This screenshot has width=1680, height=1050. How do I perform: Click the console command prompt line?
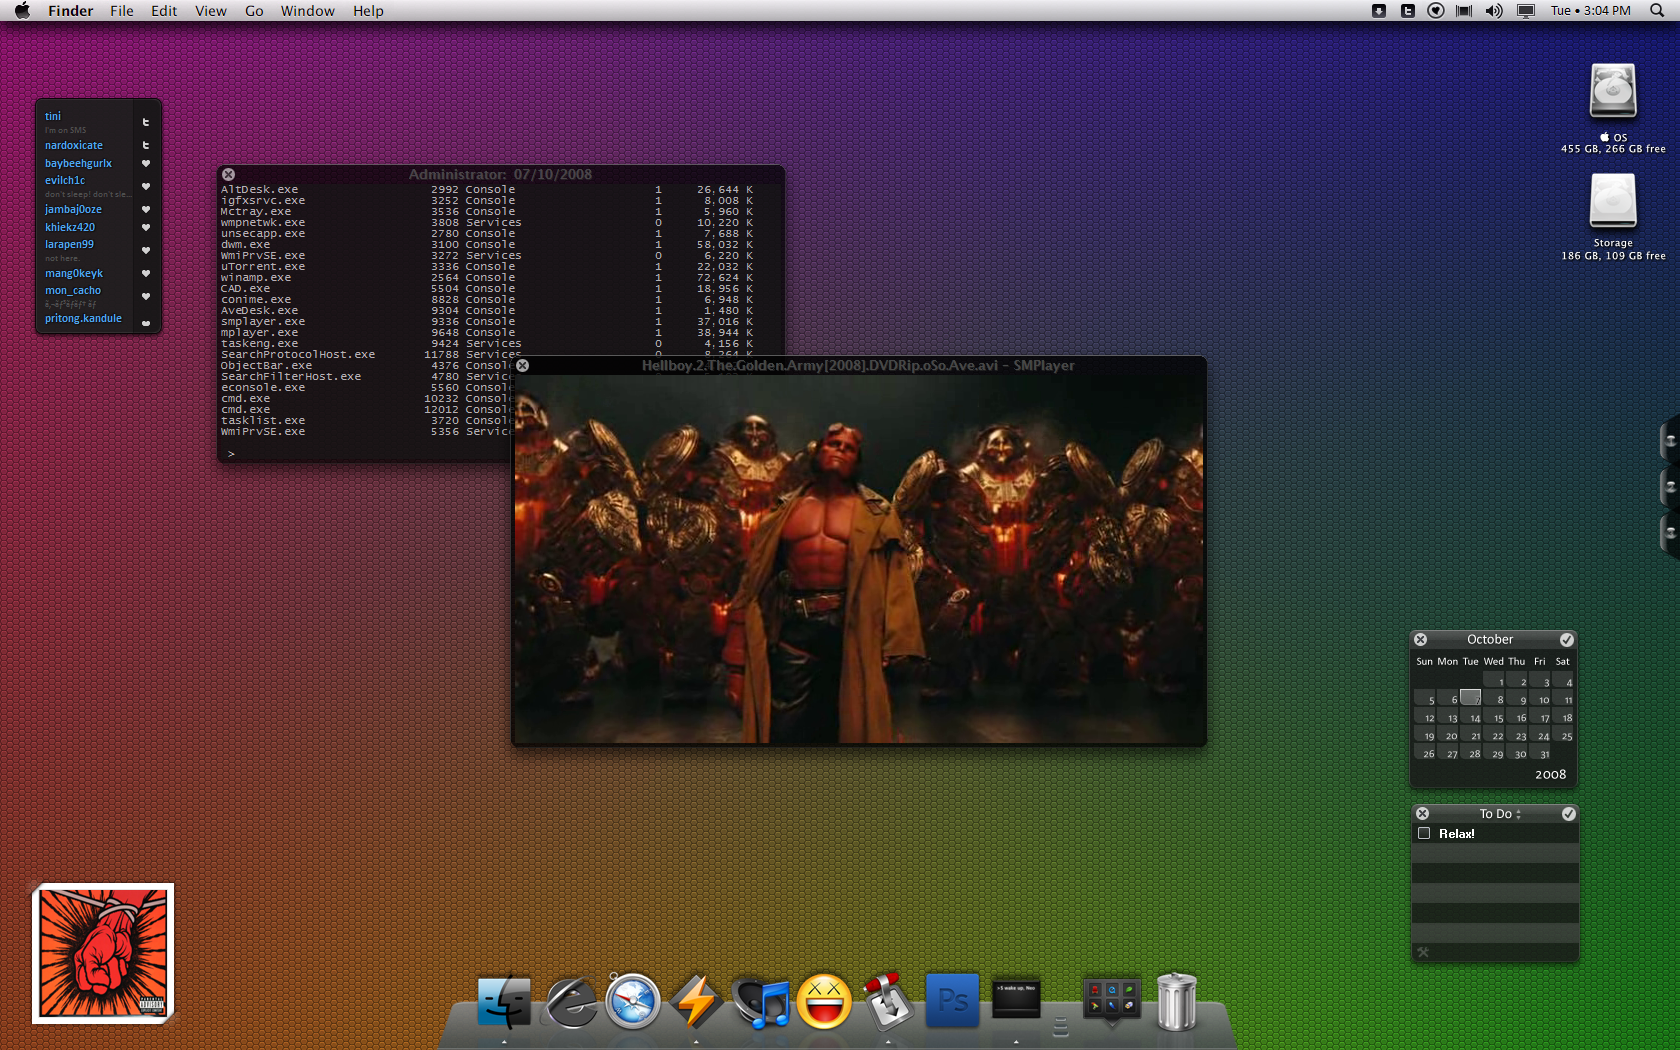click(x=231, y=454)
